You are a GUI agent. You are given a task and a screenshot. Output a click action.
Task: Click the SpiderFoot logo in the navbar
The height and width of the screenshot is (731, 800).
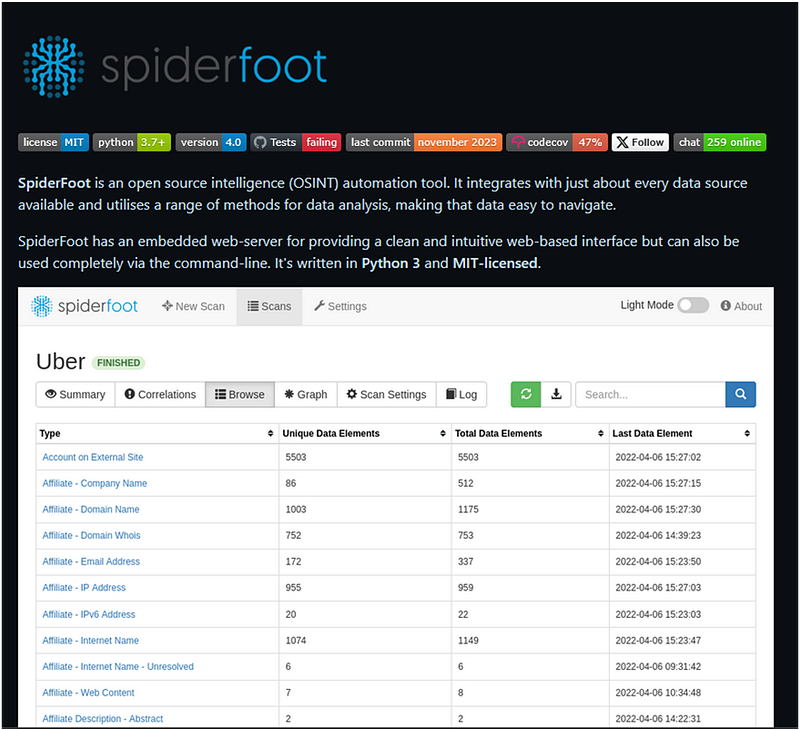(x=84, y=306)
